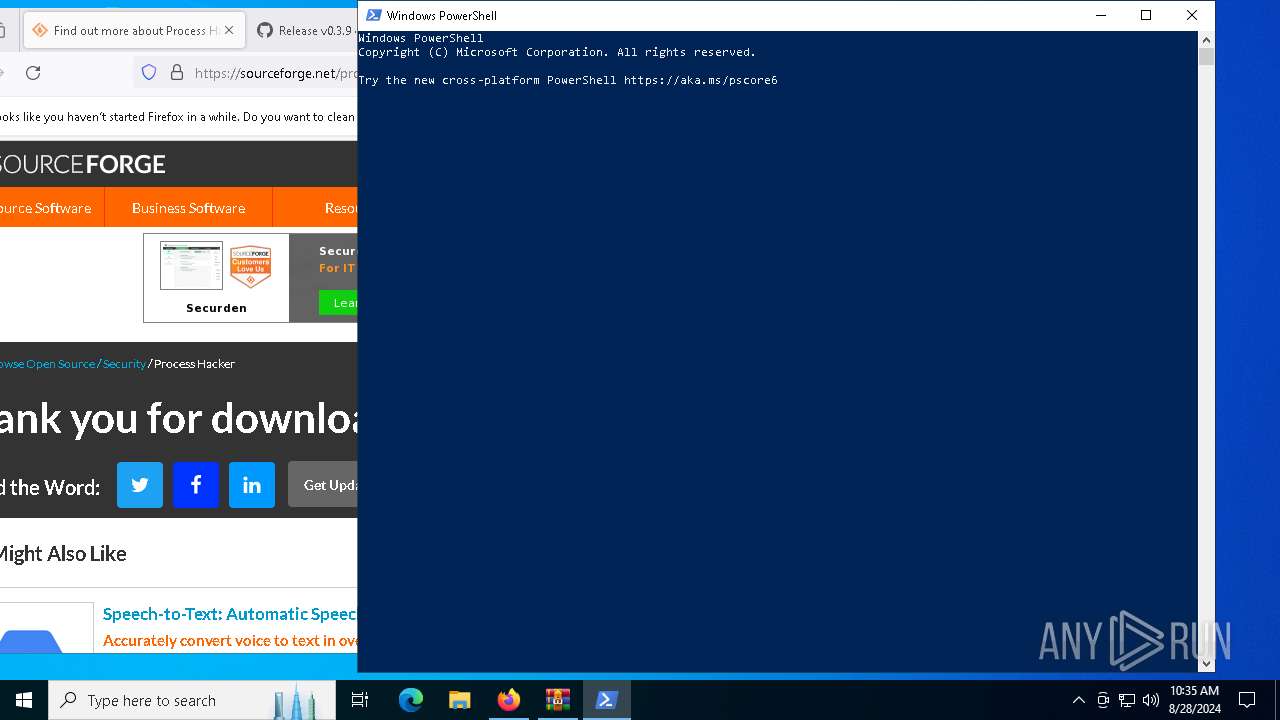Open the Business Software menu
Screen dimensions: 1280x720
click(x=188, y=208)
